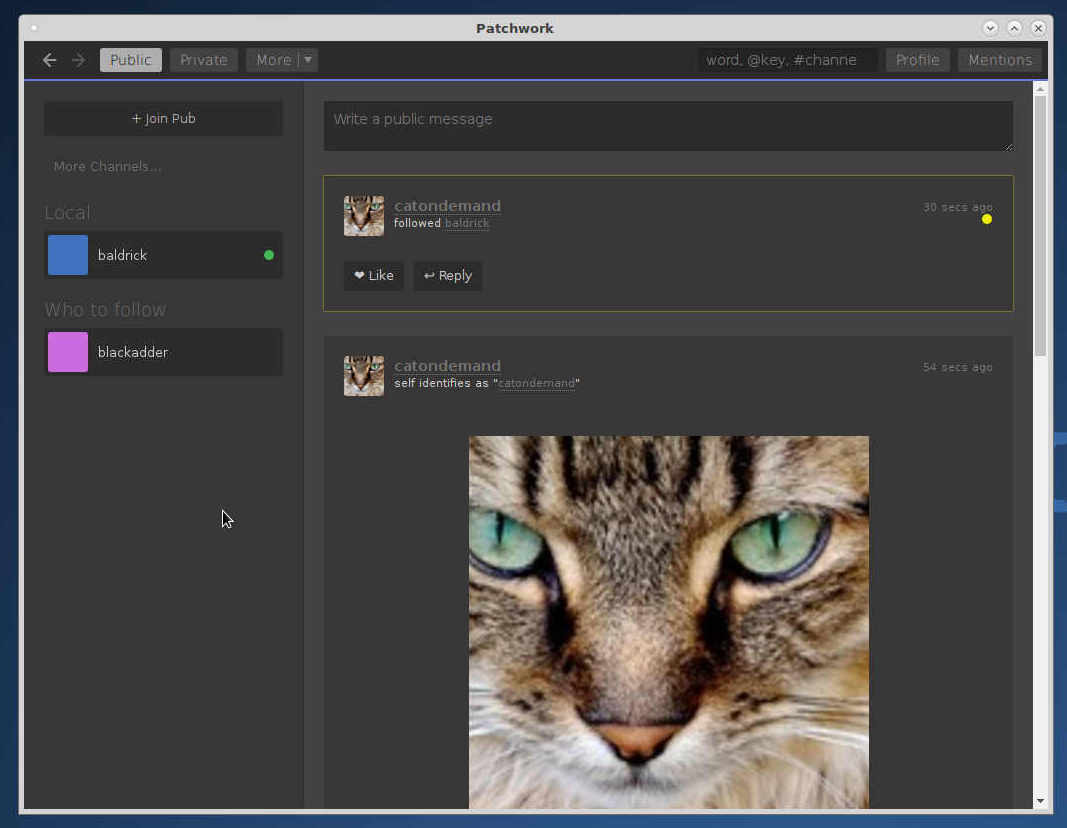Click the back navigation arrow
Viewport: 1067px width, 828px height.
(x=49, y=60)
